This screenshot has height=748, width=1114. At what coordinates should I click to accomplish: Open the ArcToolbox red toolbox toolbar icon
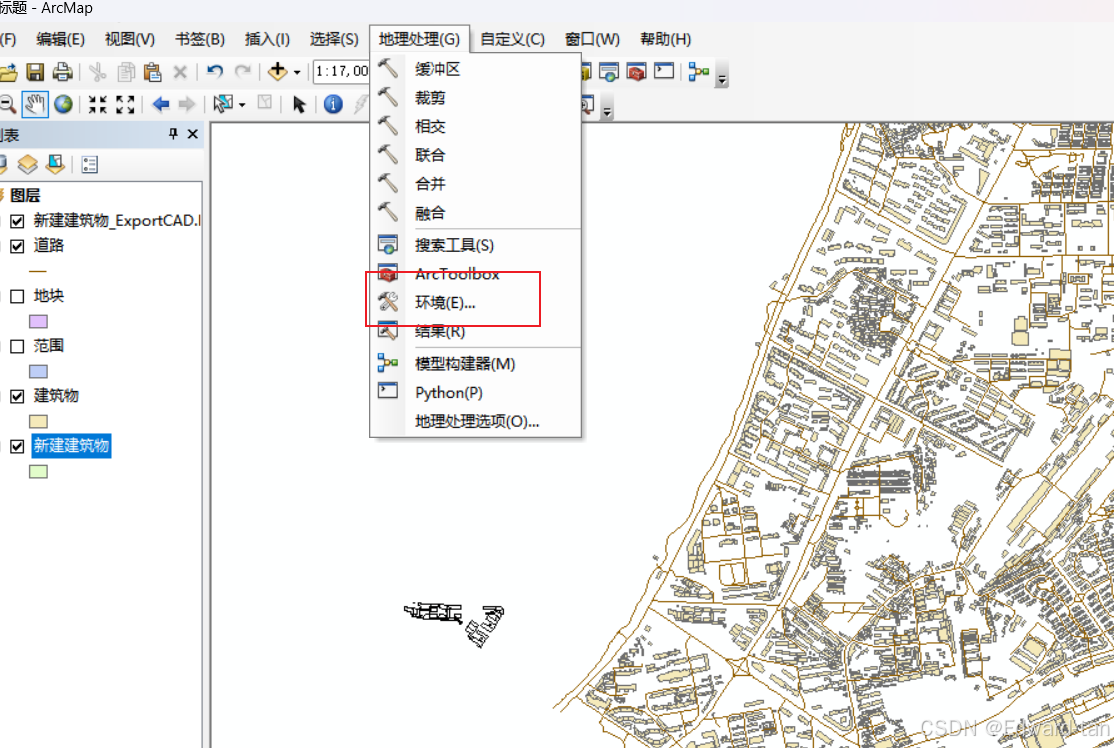pyautogui.click(x=637, y=72)
